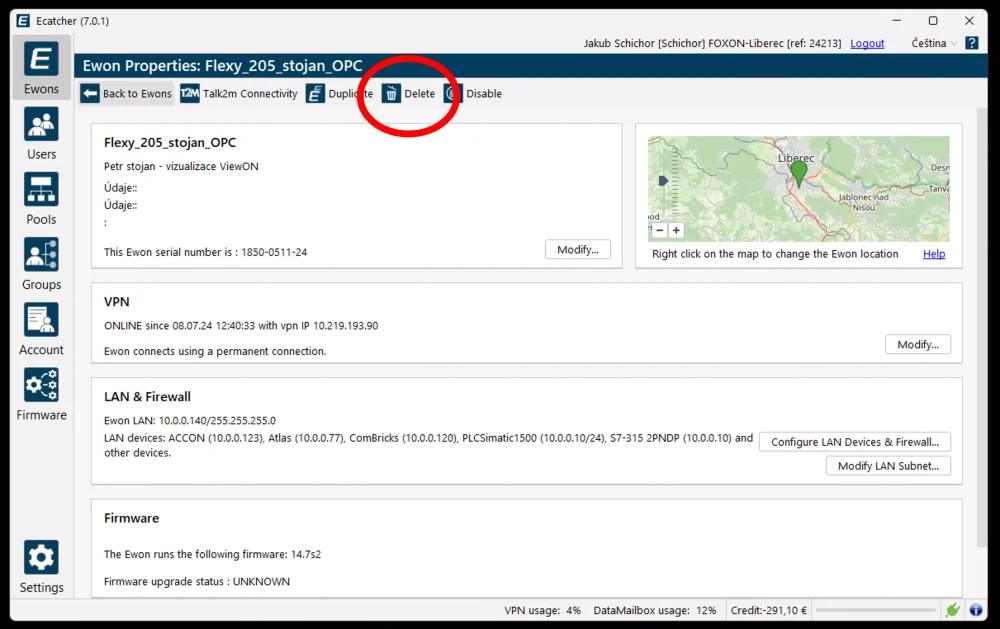Open the Čeština language dropdown
This screenshot has width=1000, height=629.
tap(934, 43)
